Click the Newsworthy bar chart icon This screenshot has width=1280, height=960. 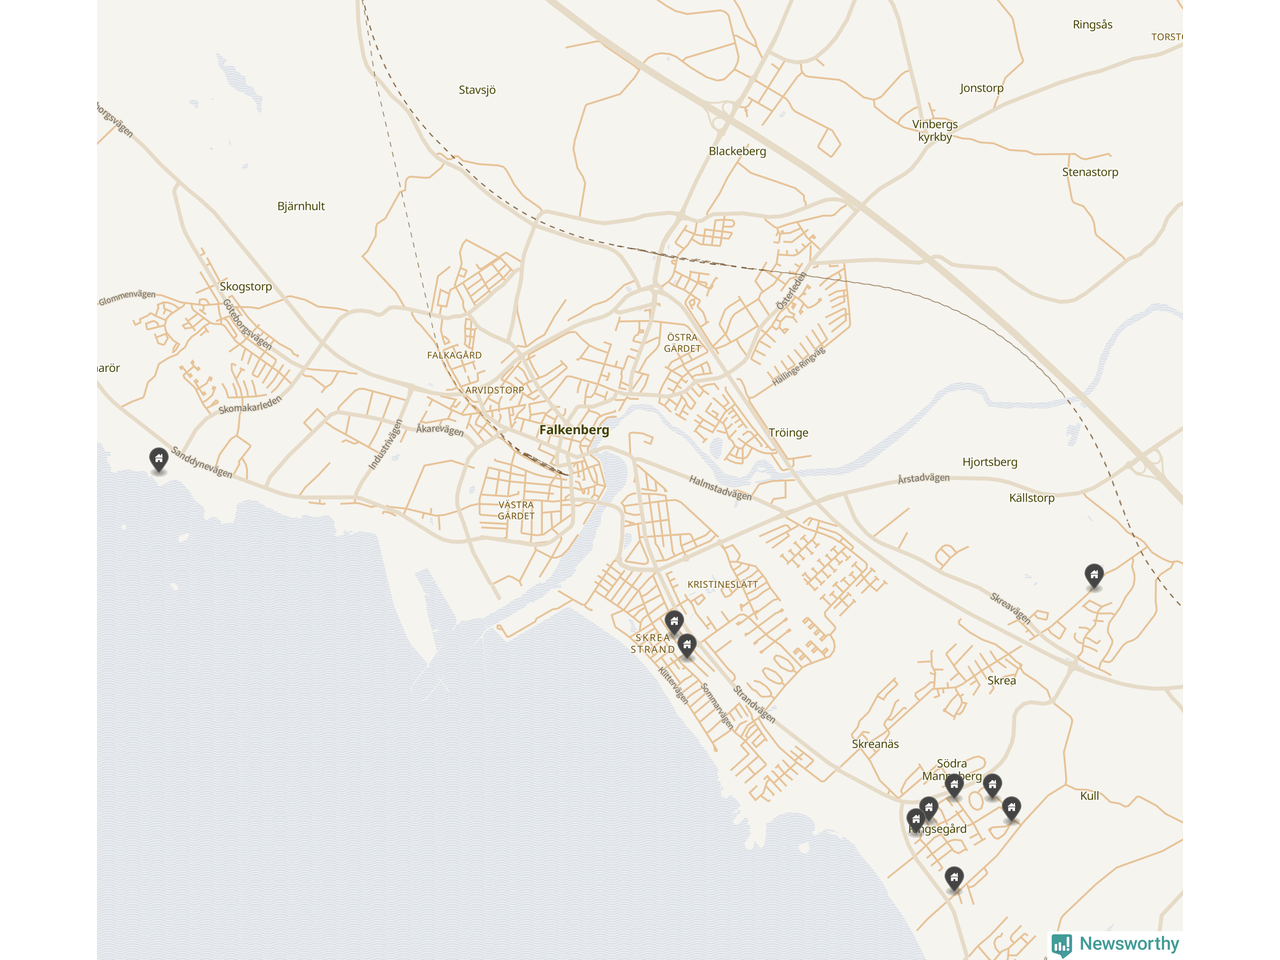coord(1062,945)
